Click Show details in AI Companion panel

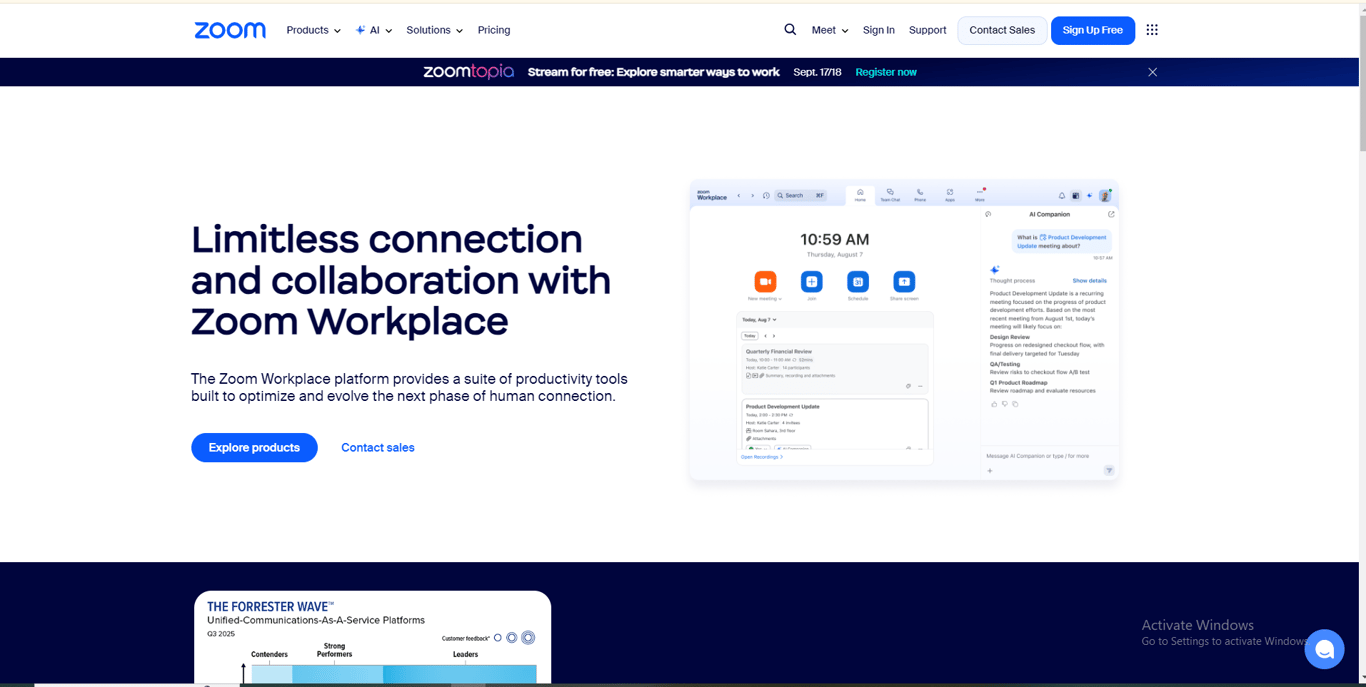[1090, 281]
